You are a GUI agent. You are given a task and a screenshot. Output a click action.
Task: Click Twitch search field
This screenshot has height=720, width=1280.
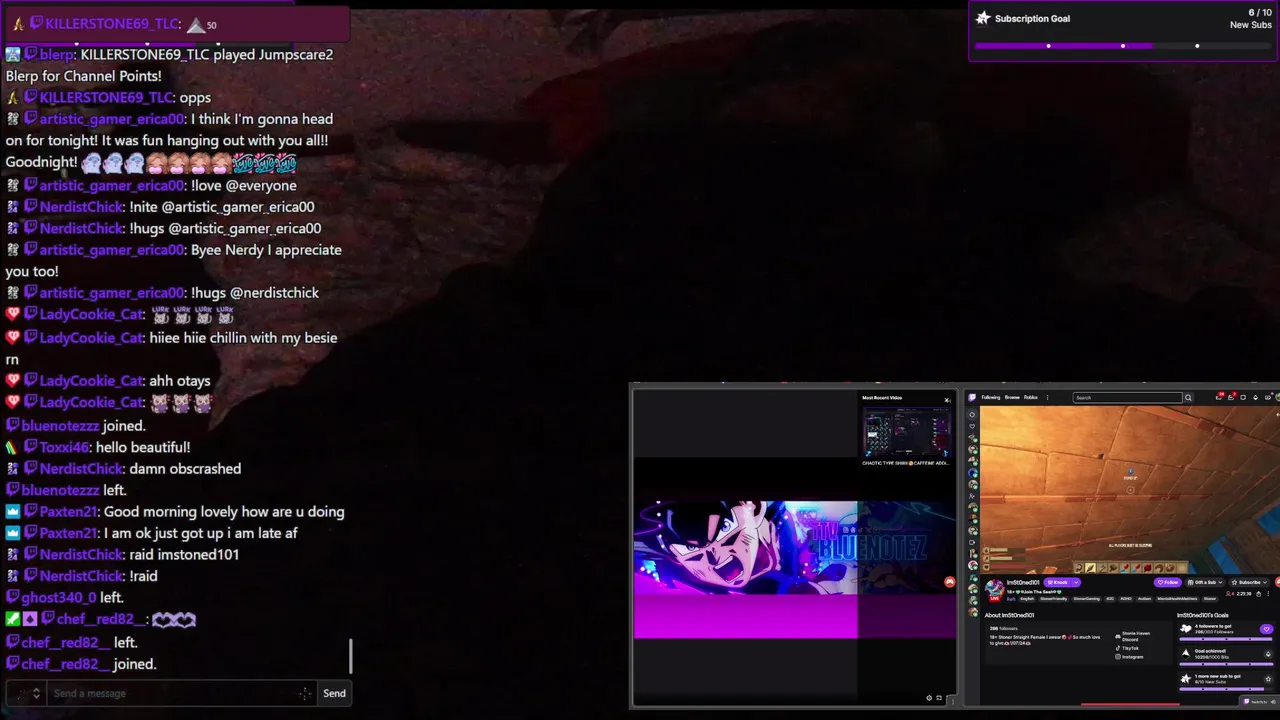(1128, 397)
